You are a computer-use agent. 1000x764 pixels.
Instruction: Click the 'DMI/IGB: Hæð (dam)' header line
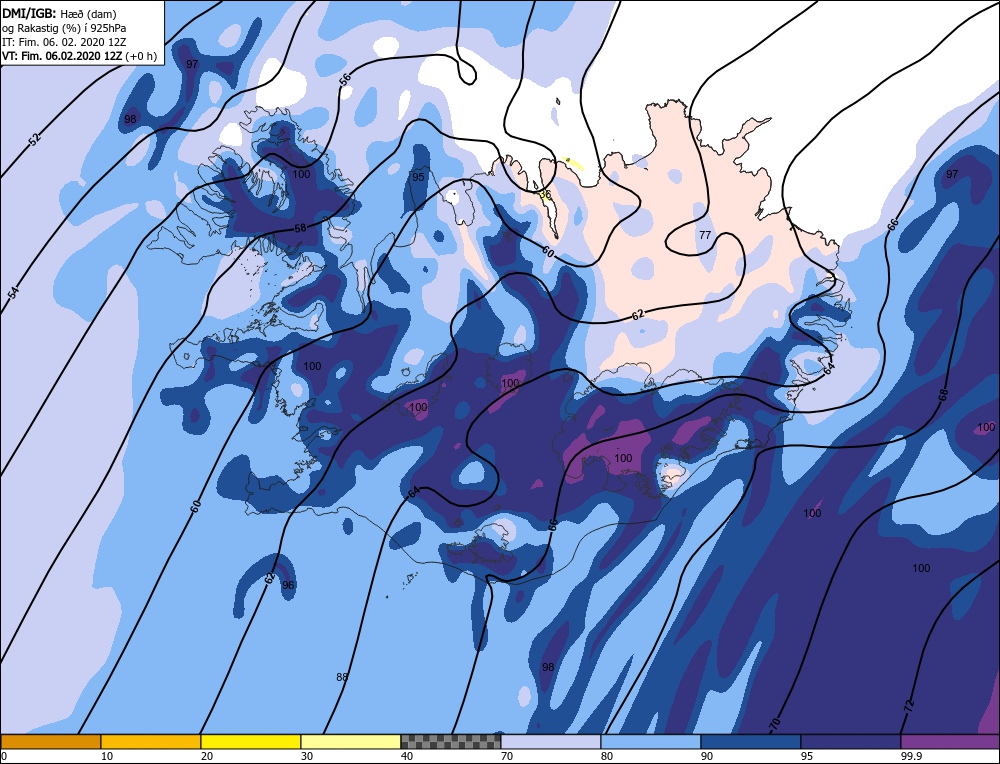click(59, 13)
